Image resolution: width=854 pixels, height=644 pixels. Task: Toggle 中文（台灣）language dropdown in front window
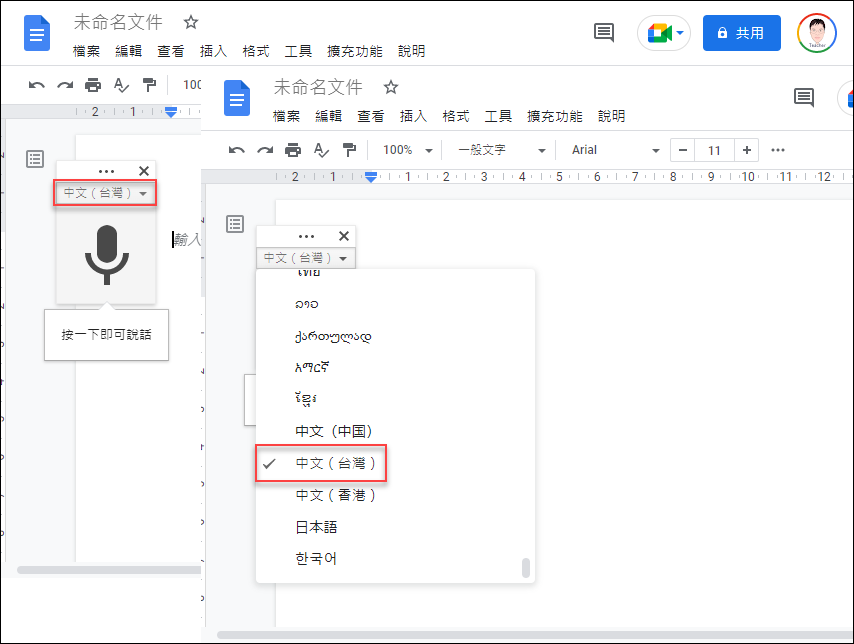pos(306,258)
